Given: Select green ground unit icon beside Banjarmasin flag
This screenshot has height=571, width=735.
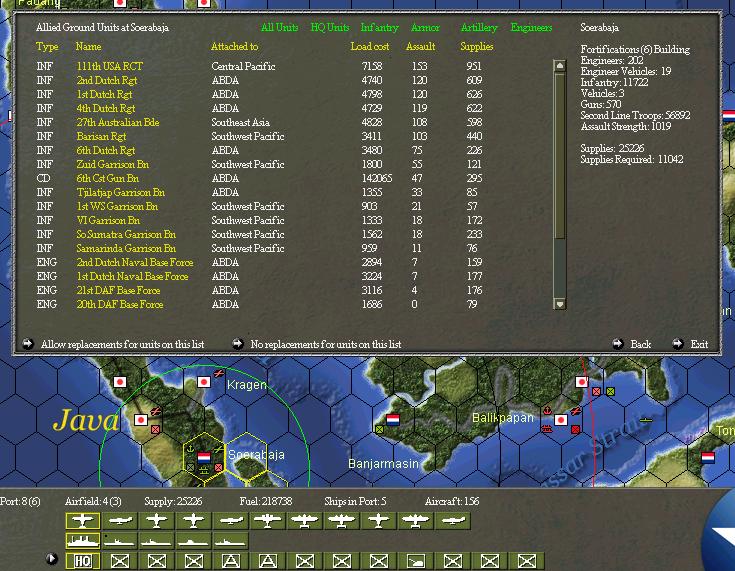Looking at the screenshot, I should point(379,428).
